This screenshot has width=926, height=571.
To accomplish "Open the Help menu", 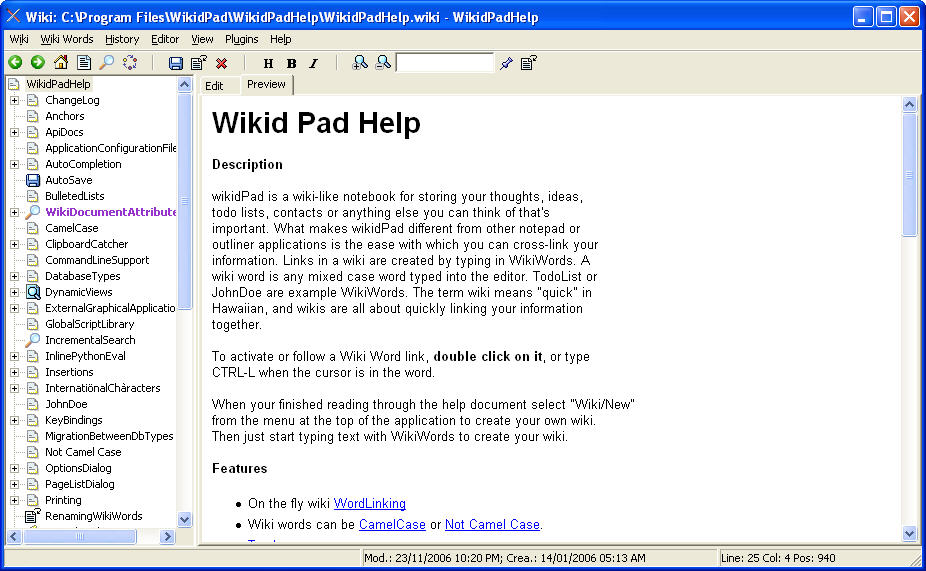I will [x=281, y=39].
